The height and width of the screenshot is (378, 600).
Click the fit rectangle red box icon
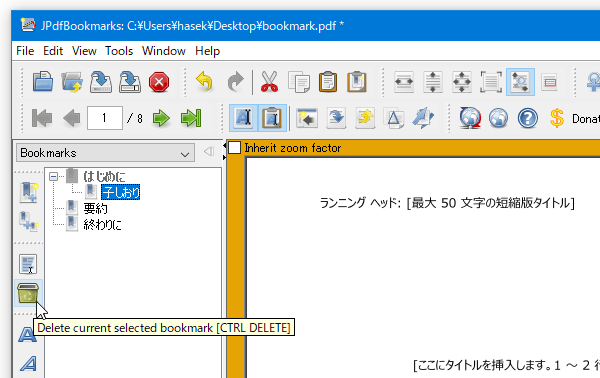click(x=549, y=82)
